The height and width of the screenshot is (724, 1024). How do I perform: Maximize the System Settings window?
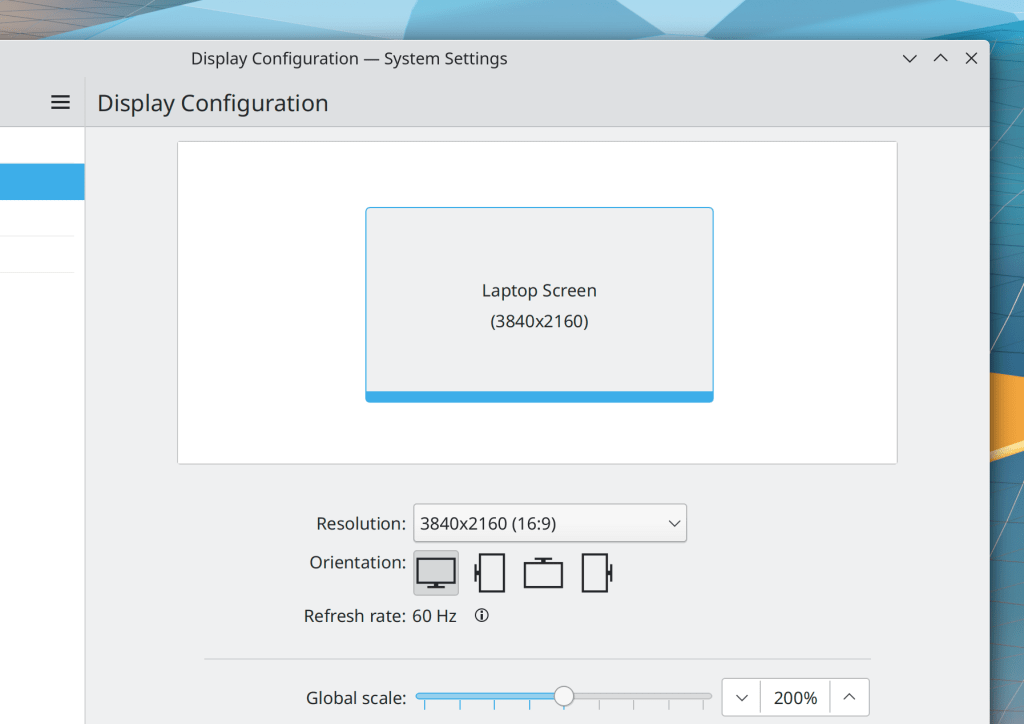coord(940,59)
